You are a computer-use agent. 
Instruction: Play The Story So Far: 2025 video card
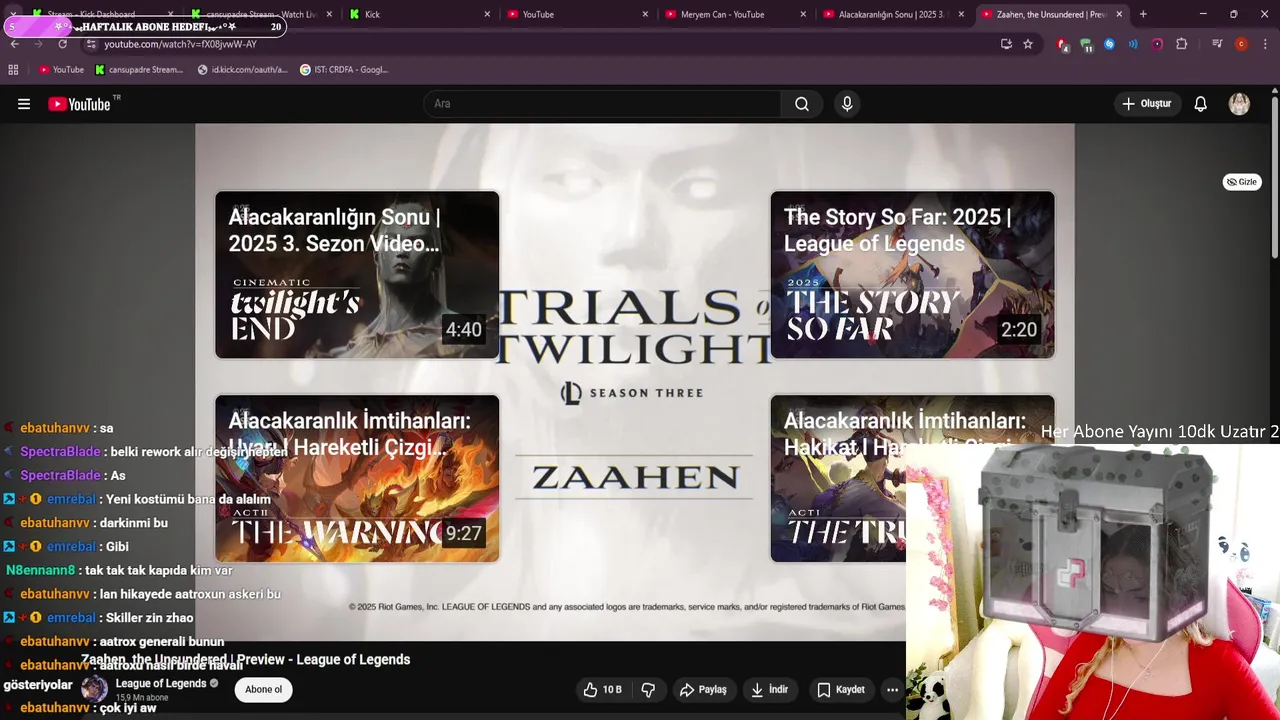(912, 275)
